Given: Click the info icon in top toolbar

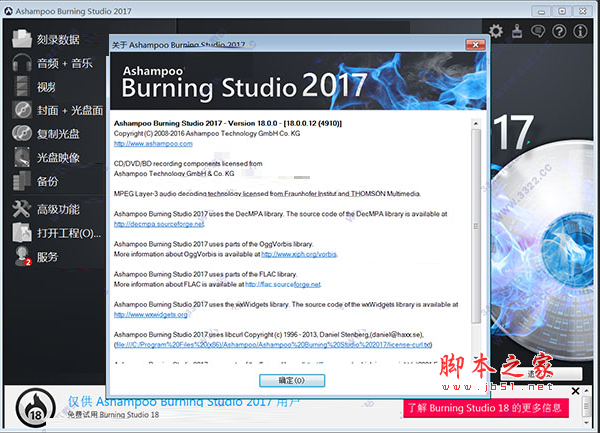Looking at the screenshot, I should point(580,31).
